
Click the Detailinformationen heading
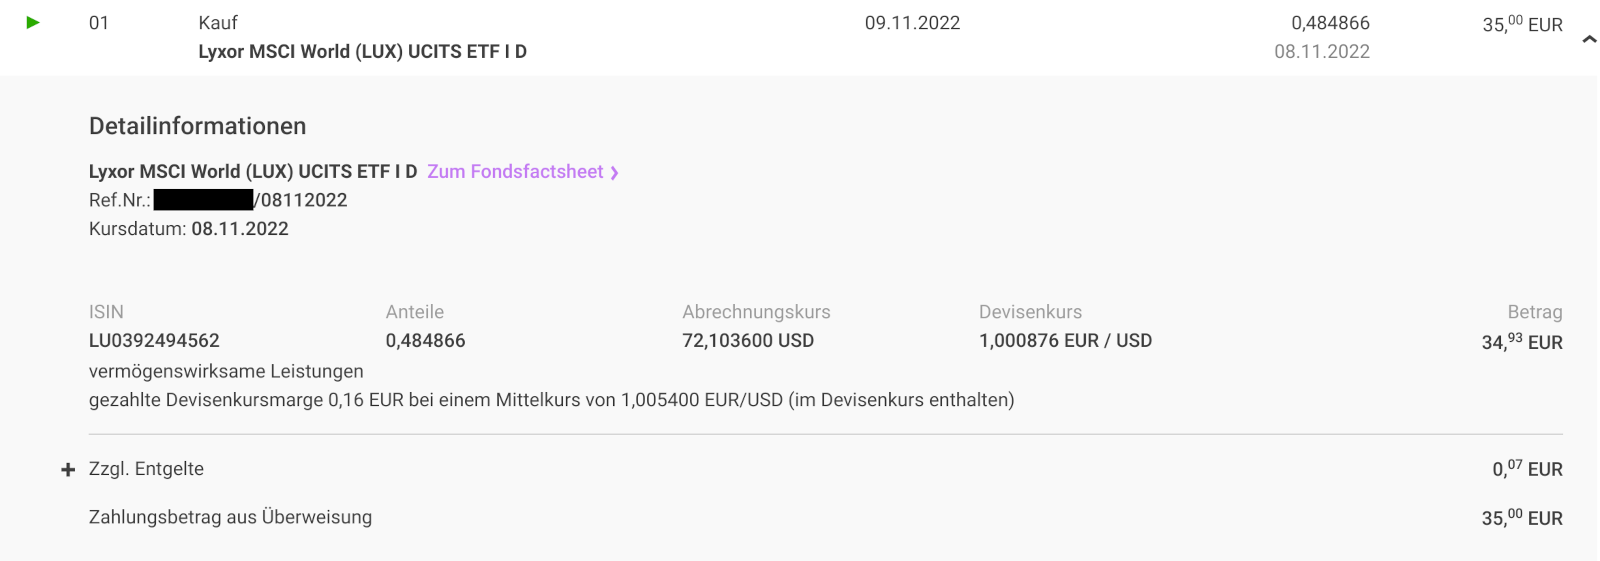coord(197,126)
